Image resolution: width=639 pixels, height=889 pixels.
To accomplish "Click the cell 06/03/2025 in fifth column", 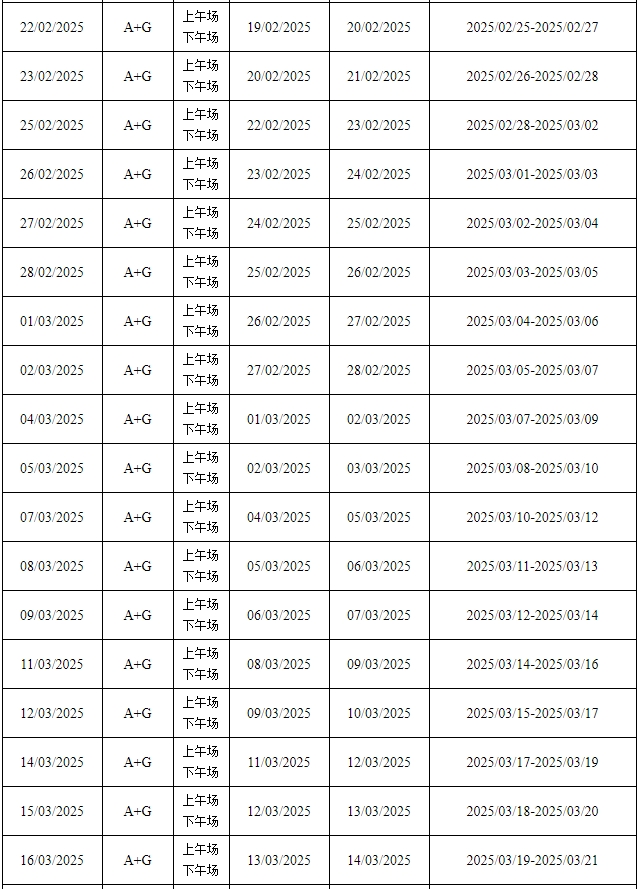I will tap(379, 566).
